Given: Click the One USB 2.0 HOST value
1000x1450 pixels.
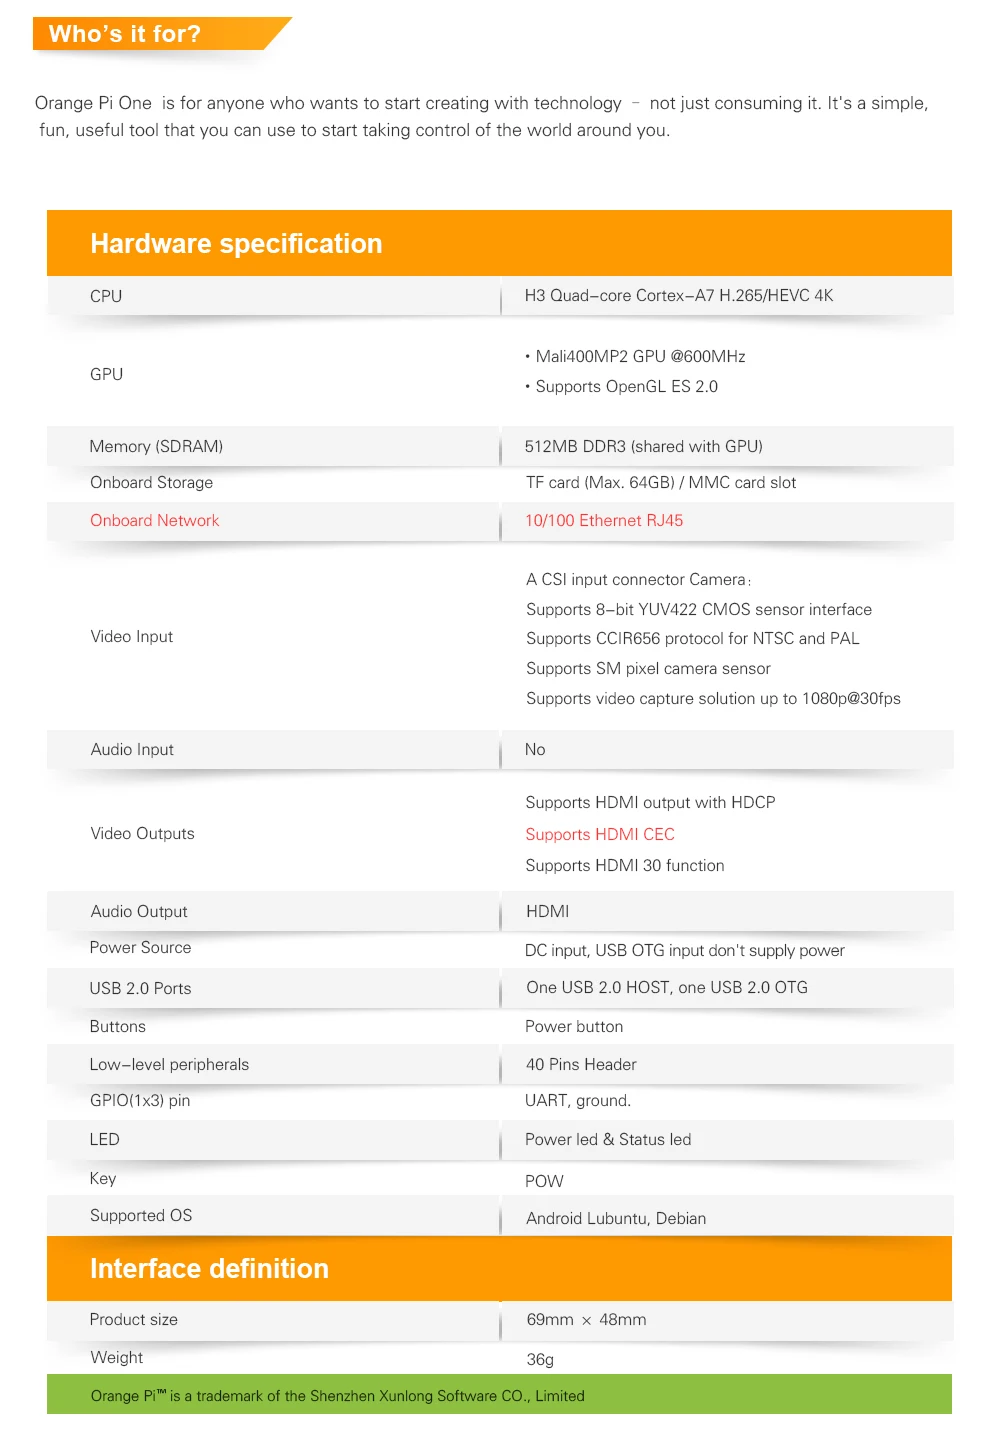Looking at the screenshot, I should 667,988.
